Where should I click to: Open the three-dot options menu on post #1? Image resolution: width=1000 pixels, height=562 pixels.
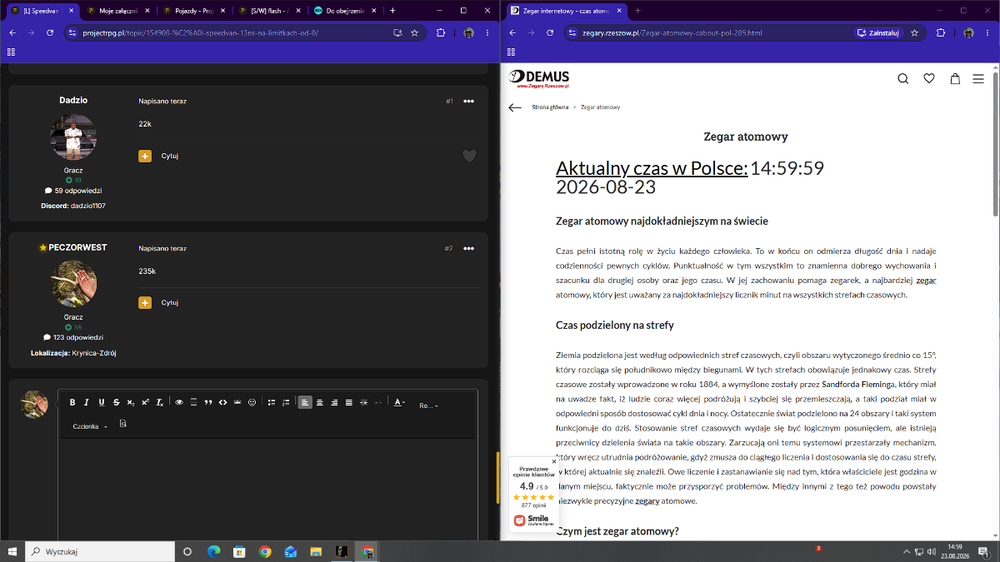tap(469, 101)
